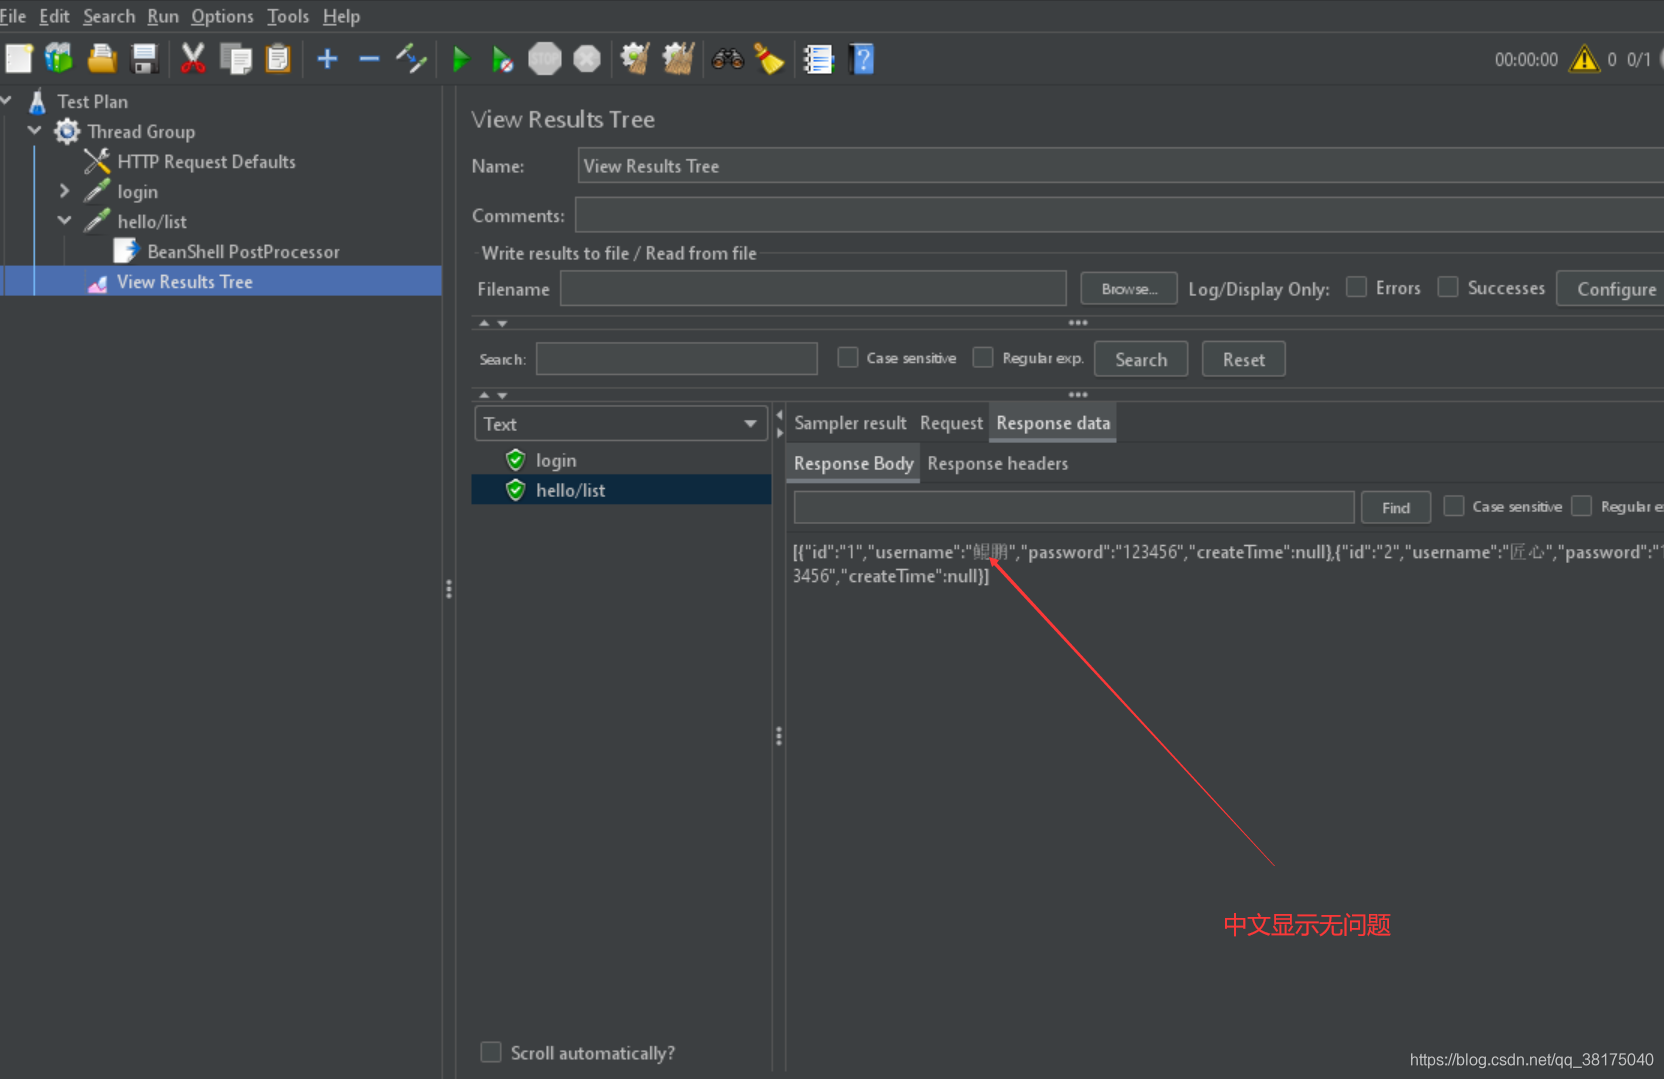Enable Case sensitive beside the Find button

[x=1454, y=506]
